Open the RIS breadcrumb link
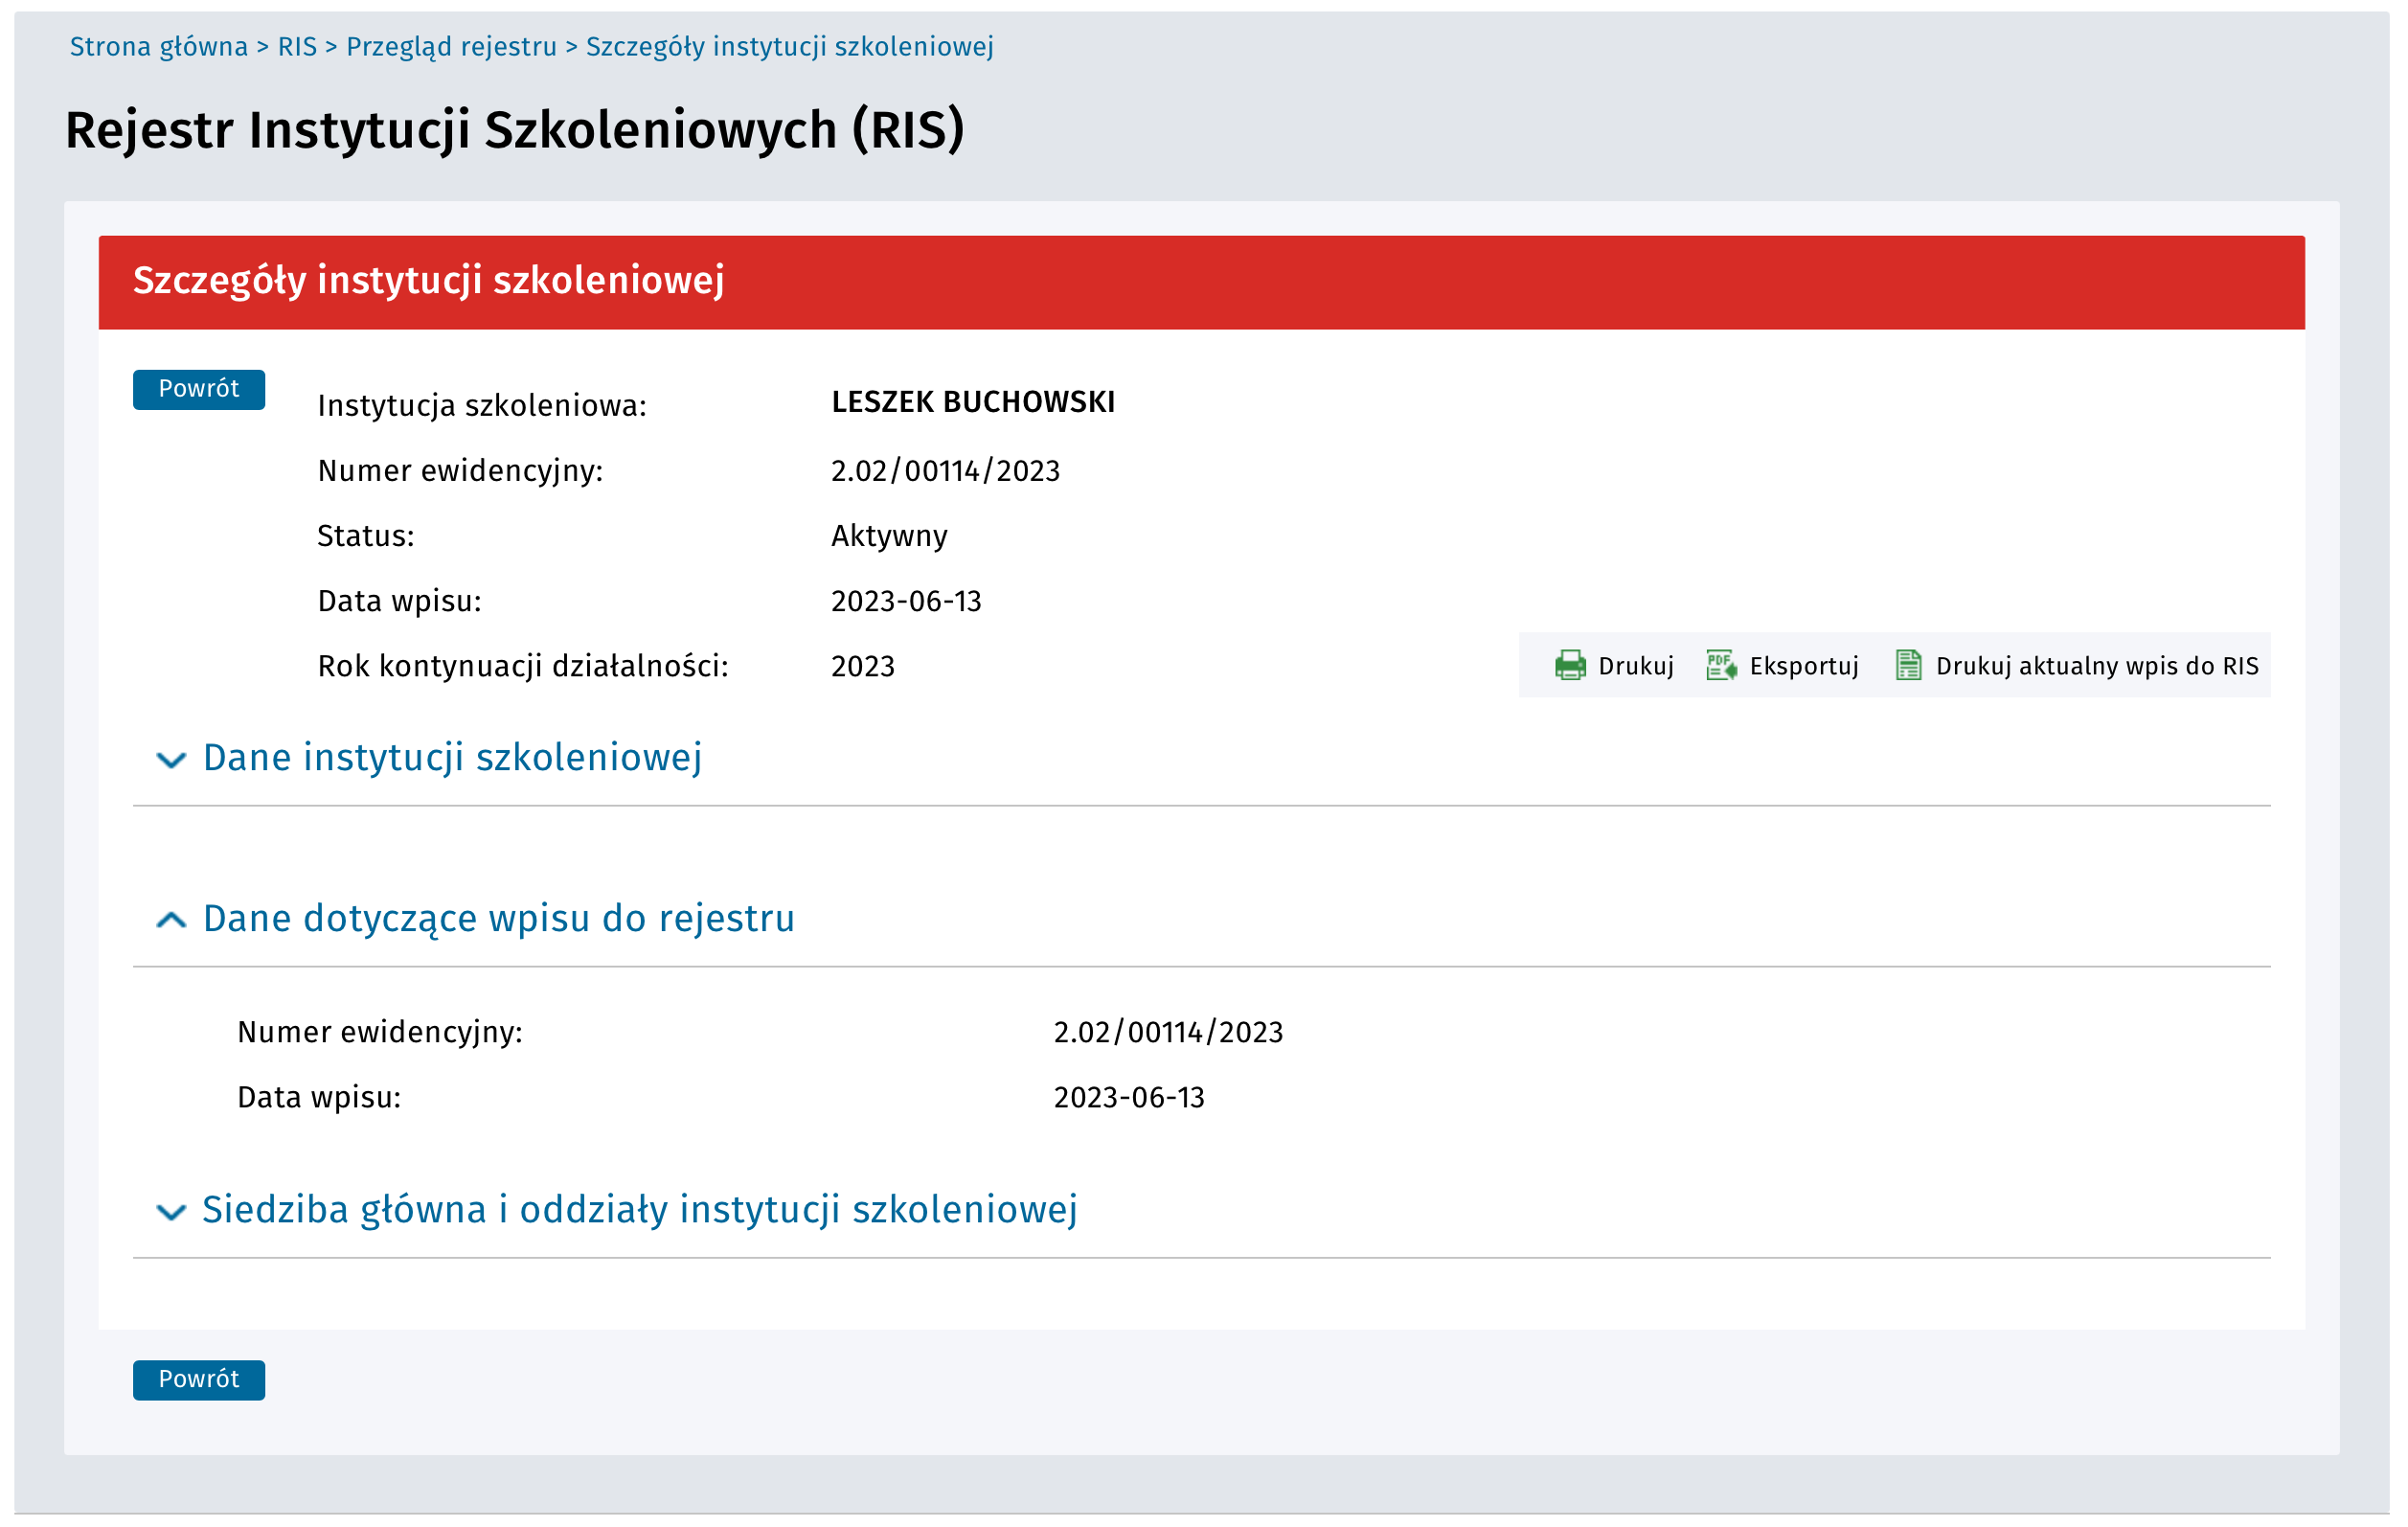 tap(297, 47)
